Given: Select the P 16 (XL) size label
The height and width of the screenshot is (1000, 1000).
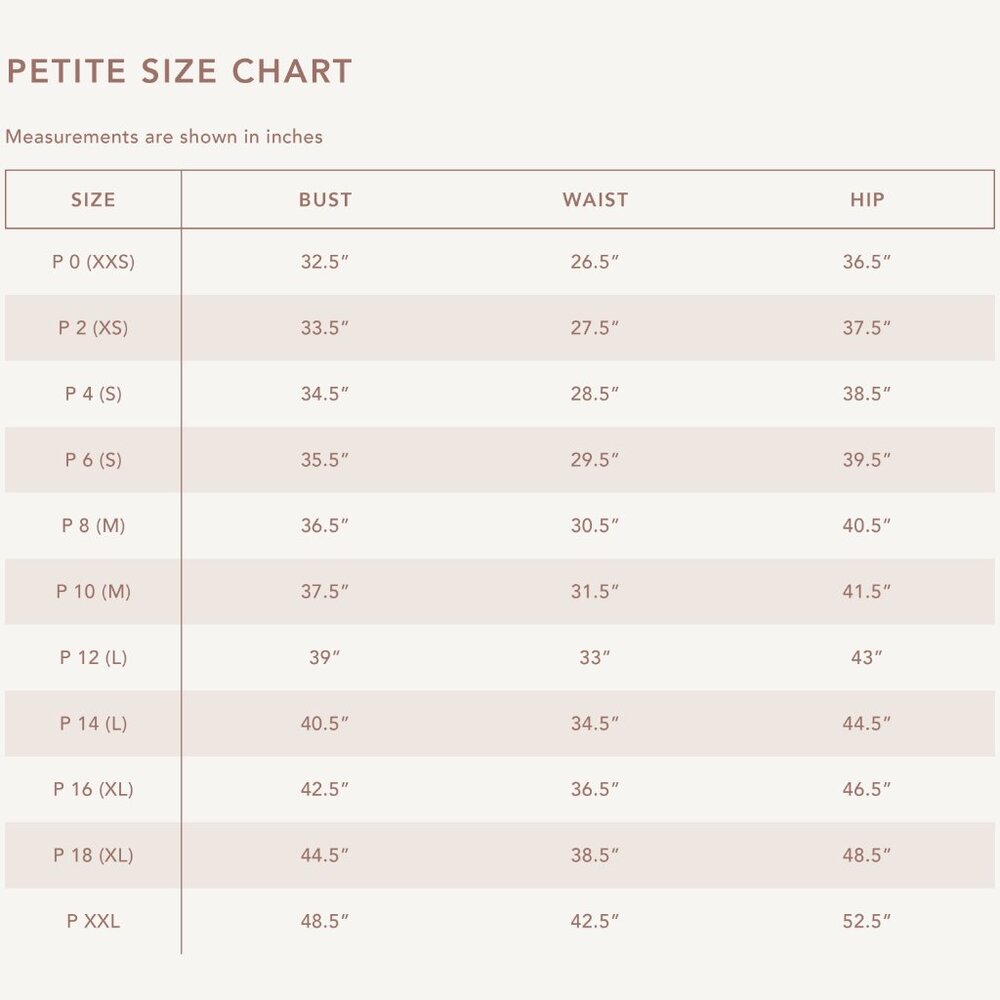Looking at the screenshot, I should pyautogui.click(x=93, y=789).
